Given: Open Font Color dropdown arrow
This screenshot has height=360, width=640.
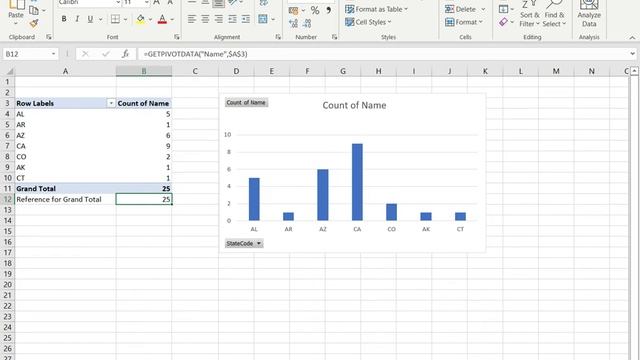Looking at the screenshot, I should (172, 19).
